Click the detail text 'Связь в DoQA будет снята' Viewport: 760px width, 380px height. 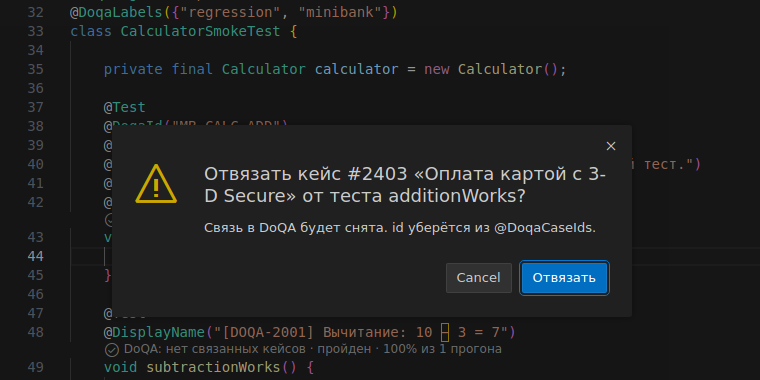pos(295,228)
